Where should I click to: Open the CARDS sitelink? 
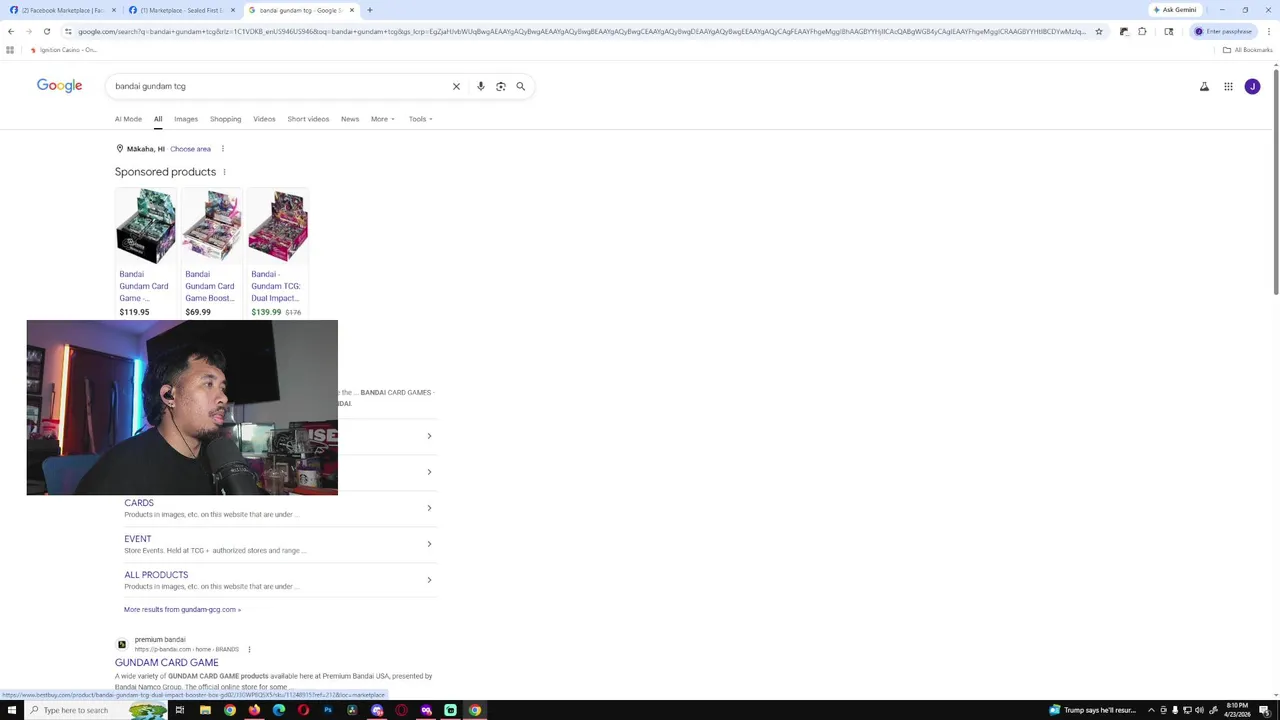tap(139, 503)
